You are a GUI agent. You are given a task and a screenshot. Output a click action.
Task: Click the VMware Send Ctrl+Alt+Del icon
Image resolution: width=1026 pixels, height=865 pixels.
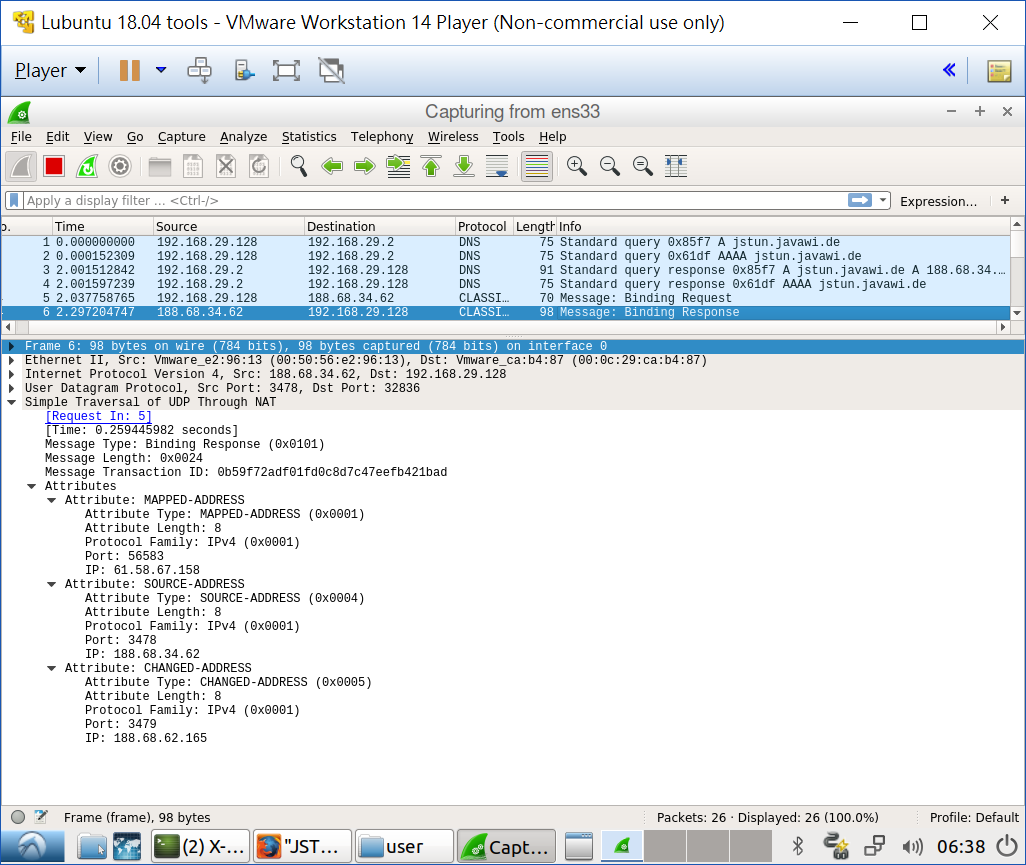coord(199,70)
